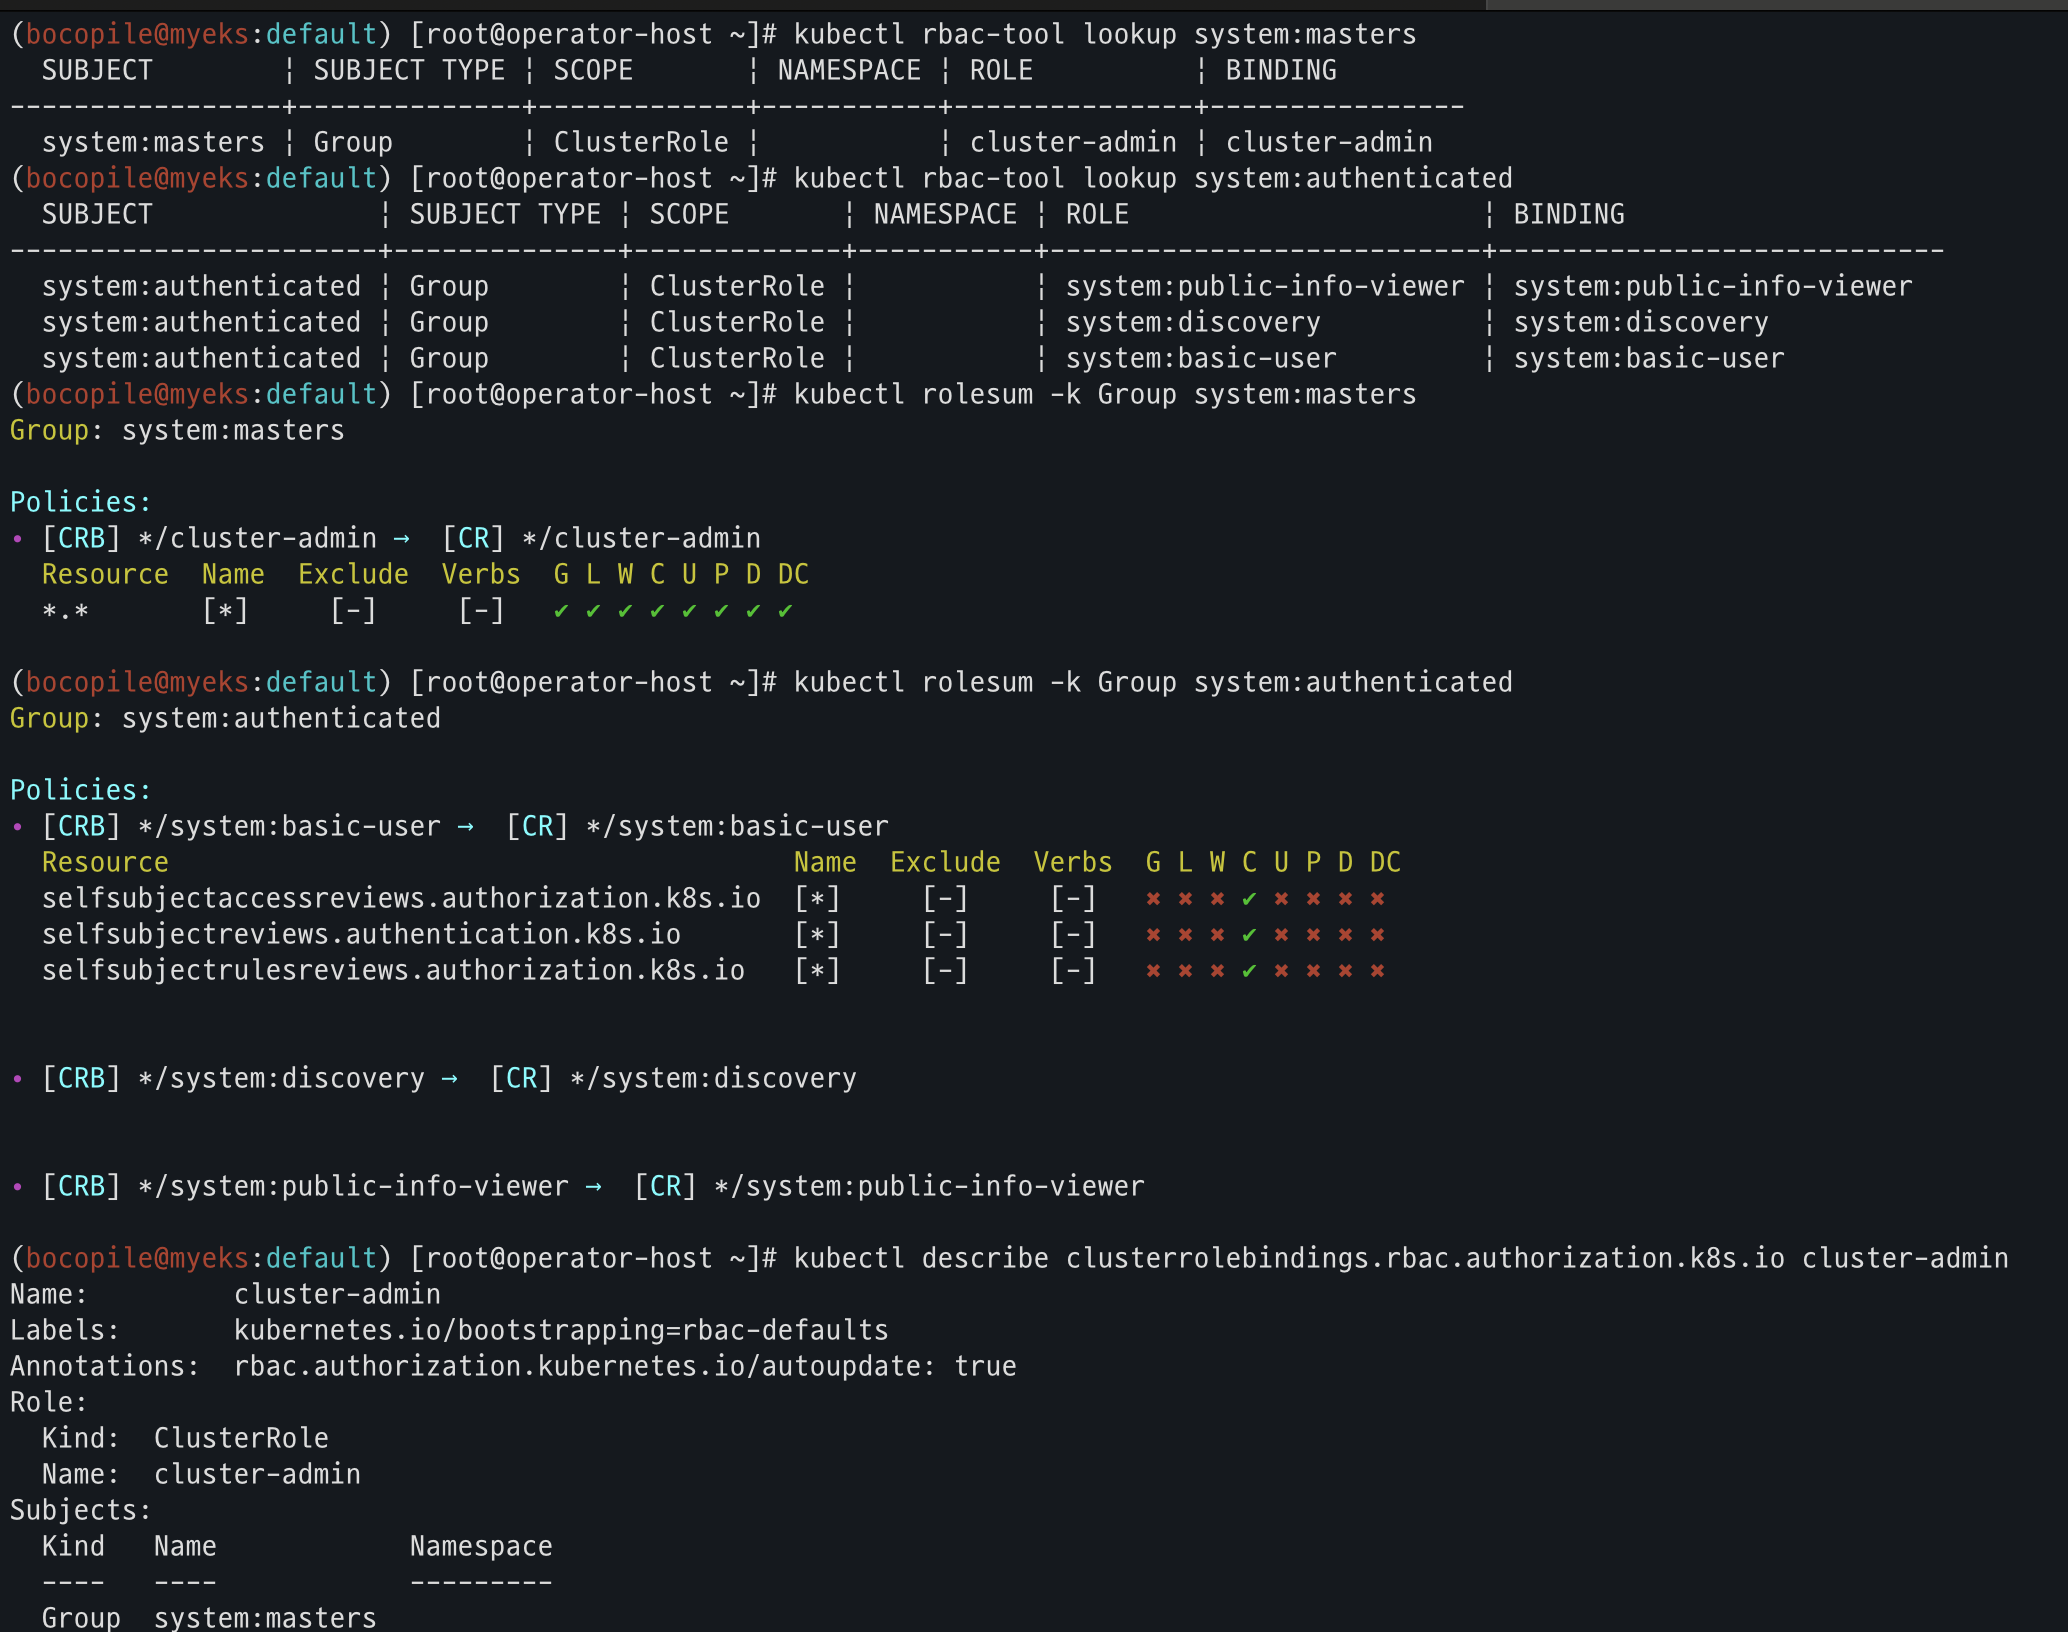
Task: Click red X under G in selfsubjectreviews row
Action: point(1153,935)
